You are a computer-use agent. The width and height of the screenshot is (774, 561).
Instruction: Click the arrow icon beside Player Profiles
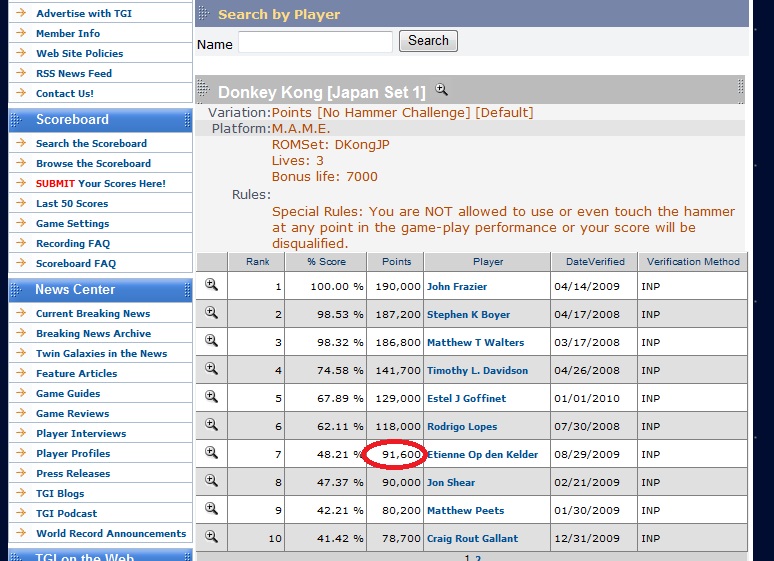pyautogui.click(x=21, y=452)
